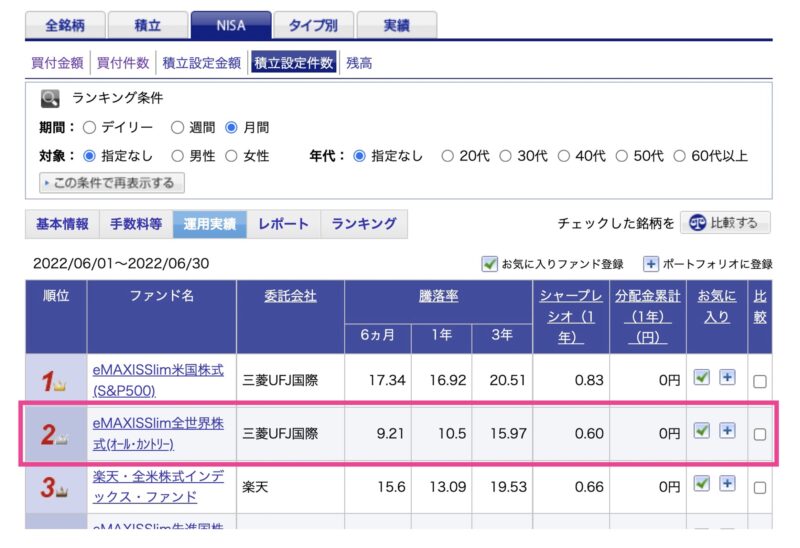Switch to 残高 ranking
Viewport: 800px width, 548px height.
[359, 63]
